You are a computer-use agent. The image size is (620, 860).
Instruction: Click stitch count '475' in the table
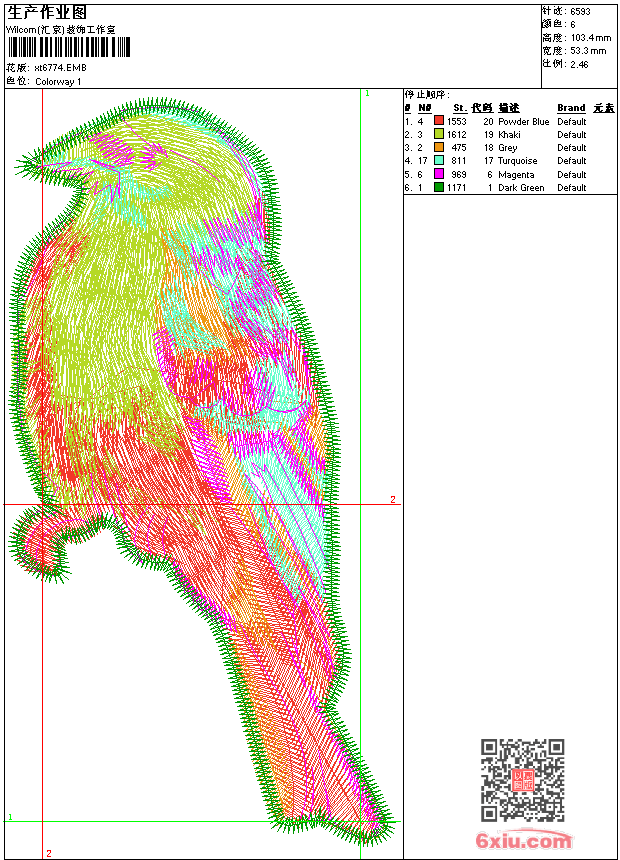[x=459, y=148]
